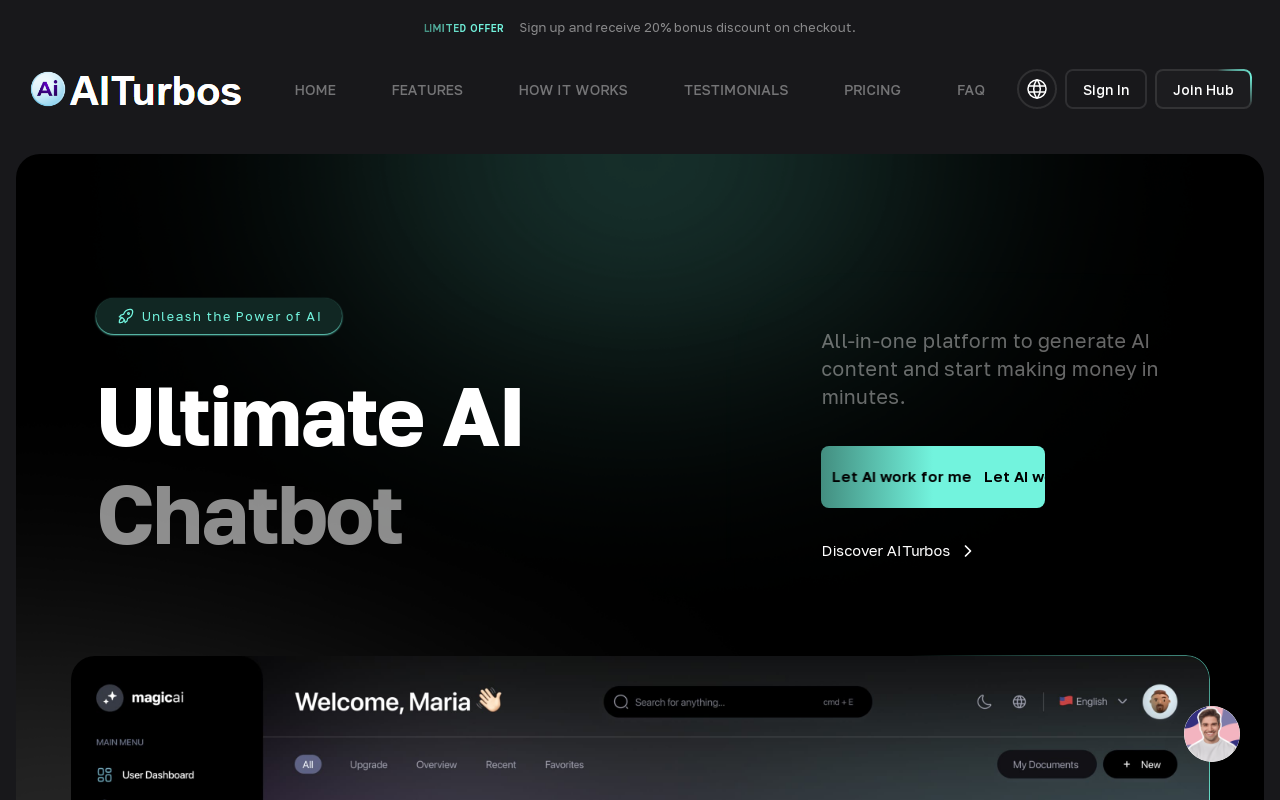Screen dimensions: 1280x800
Task: Click the rocket icon in the Unleash badge
Action: coord(126,316)
